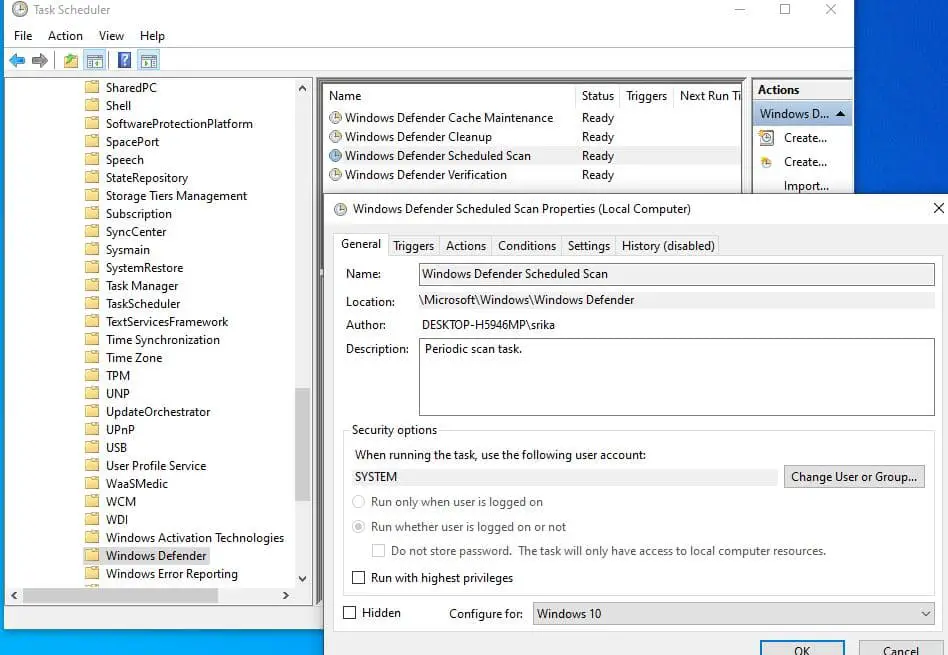Screen dimensions: 948x655
Task: Select Run whether user is logged on or not
Action: (x=358, y=527)
